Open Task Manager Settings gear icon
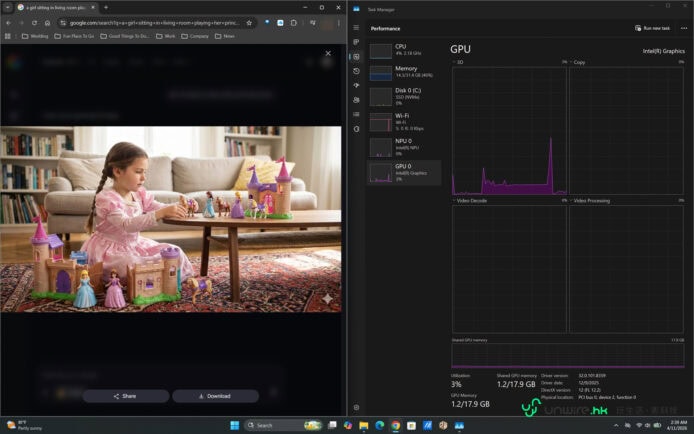694x434 pixels. [x=356, y=407]
